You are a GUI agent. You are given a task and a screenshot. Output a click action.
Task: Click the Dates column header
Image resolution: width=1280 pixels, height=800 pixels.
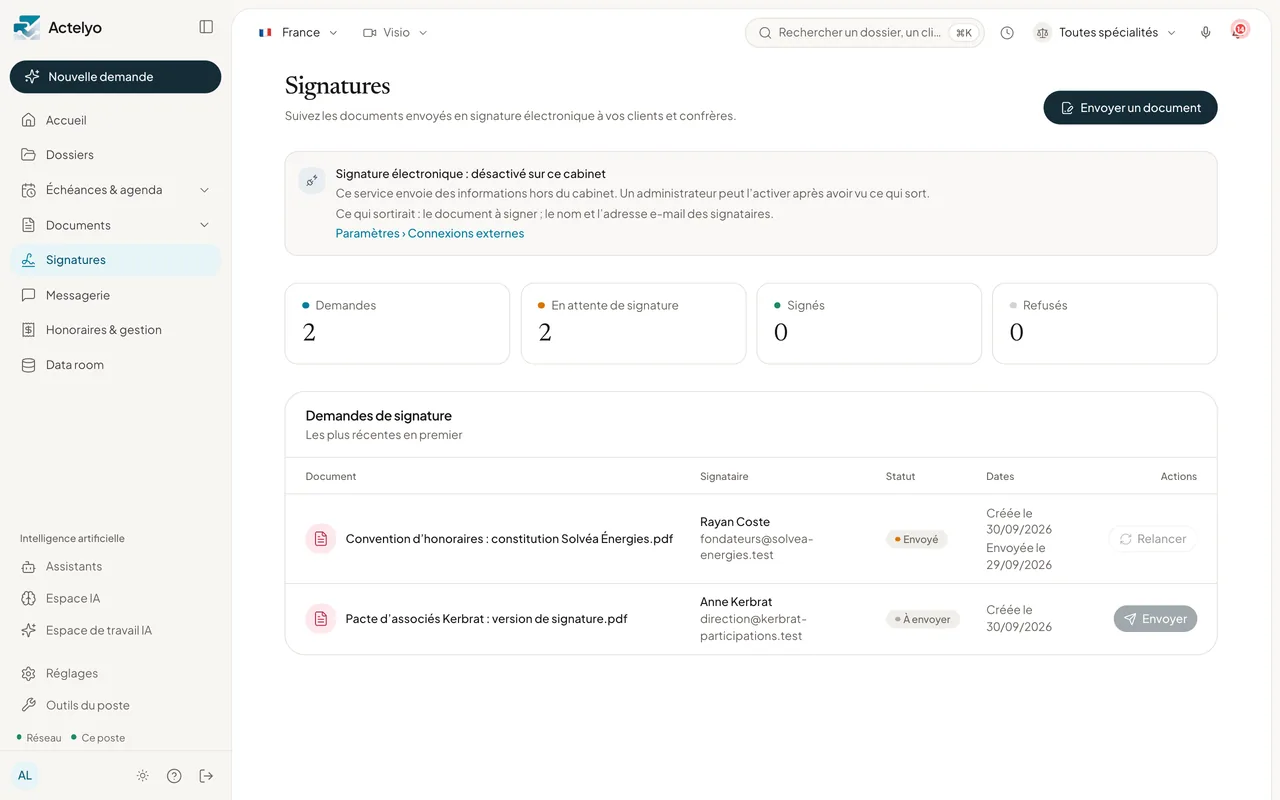tap(1000, 476)
